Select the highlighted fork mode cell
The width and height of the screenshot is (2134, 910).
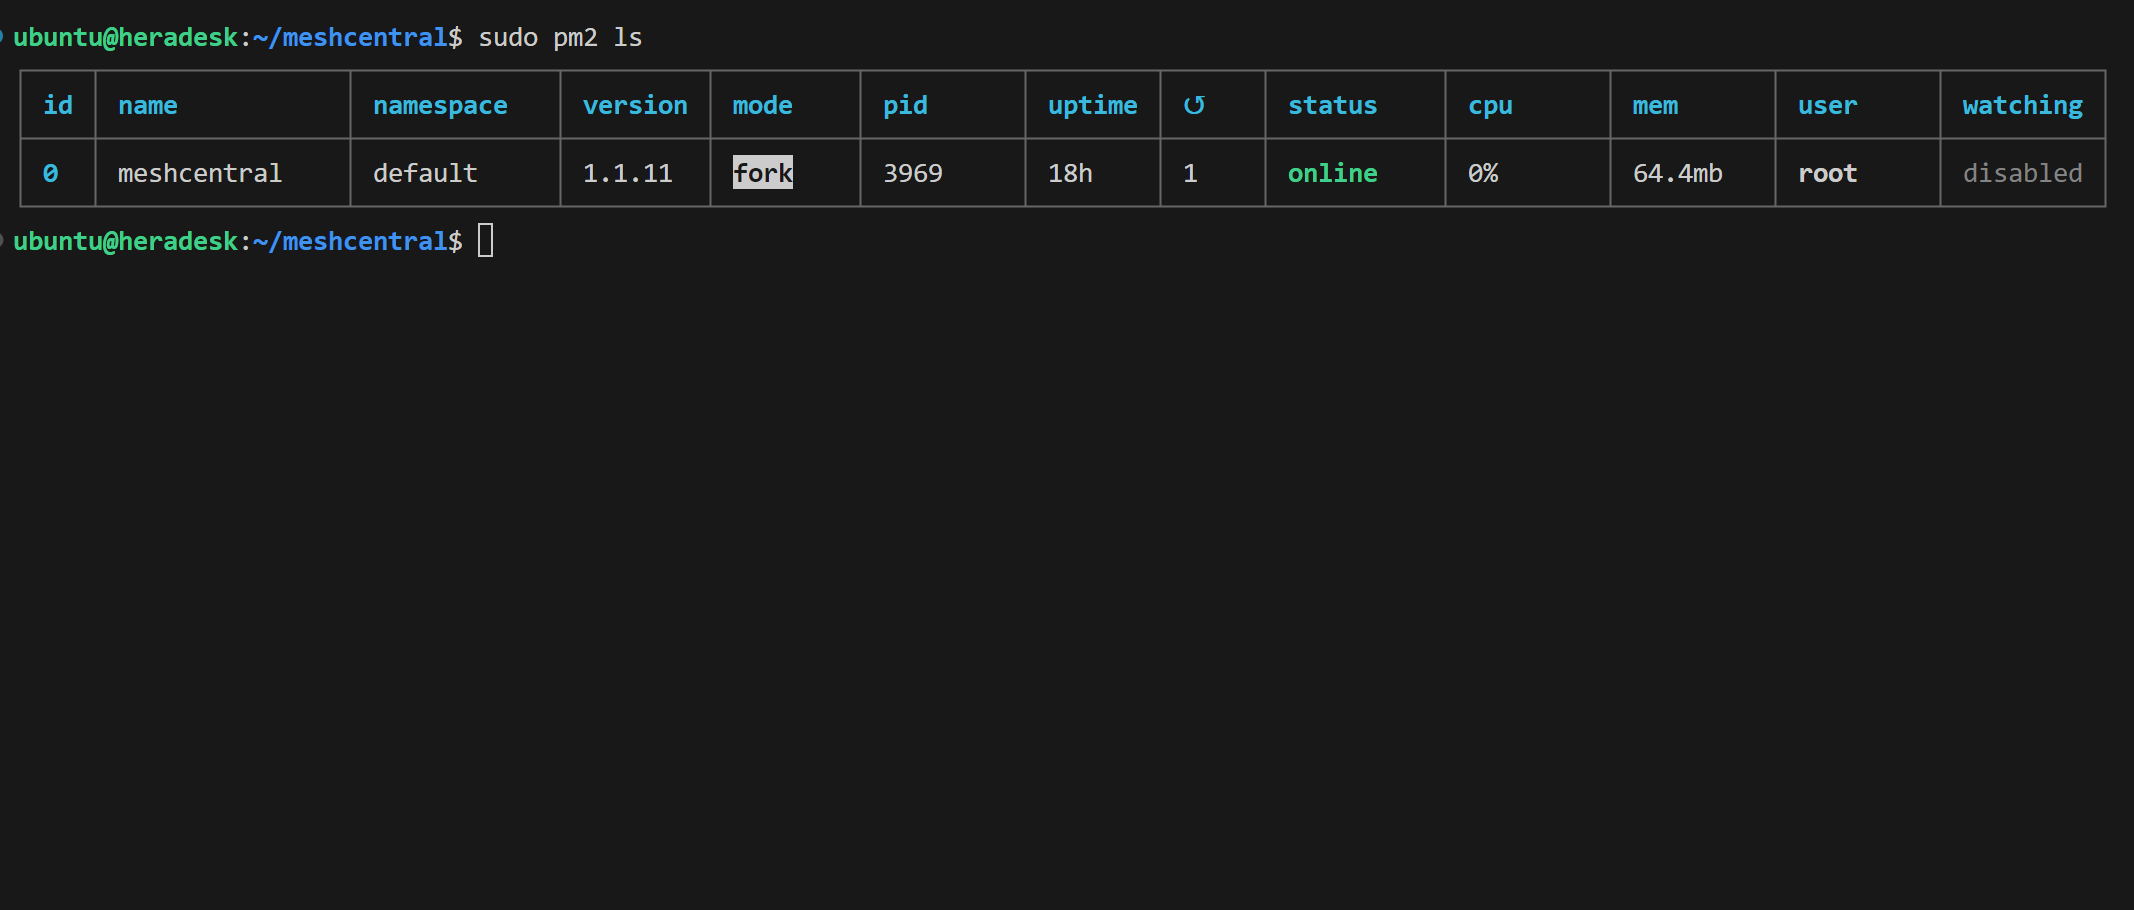point(763,172)
